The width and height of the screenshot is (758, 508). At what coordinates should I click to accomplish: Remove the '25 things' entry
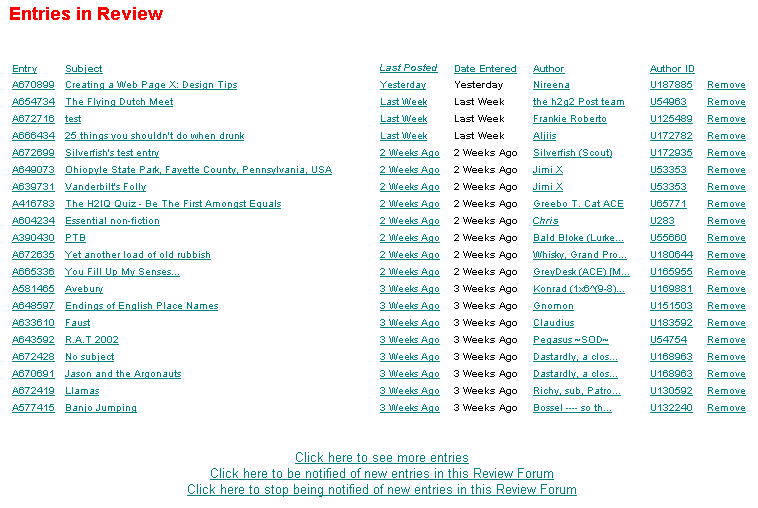(x=726, y=136)
